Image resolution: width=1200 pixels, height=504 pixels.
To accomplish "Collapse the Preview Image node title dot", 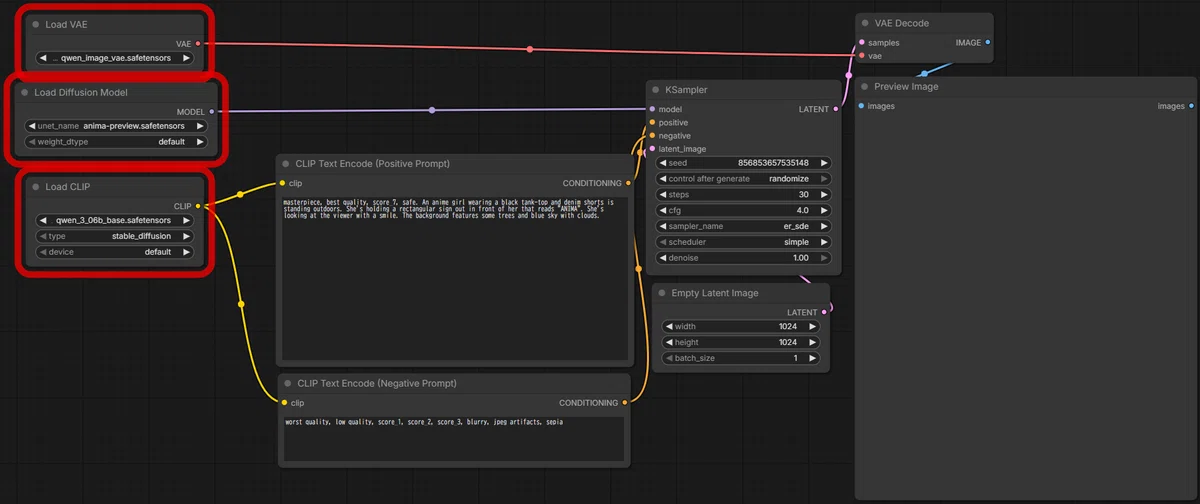I will (864, 87).
